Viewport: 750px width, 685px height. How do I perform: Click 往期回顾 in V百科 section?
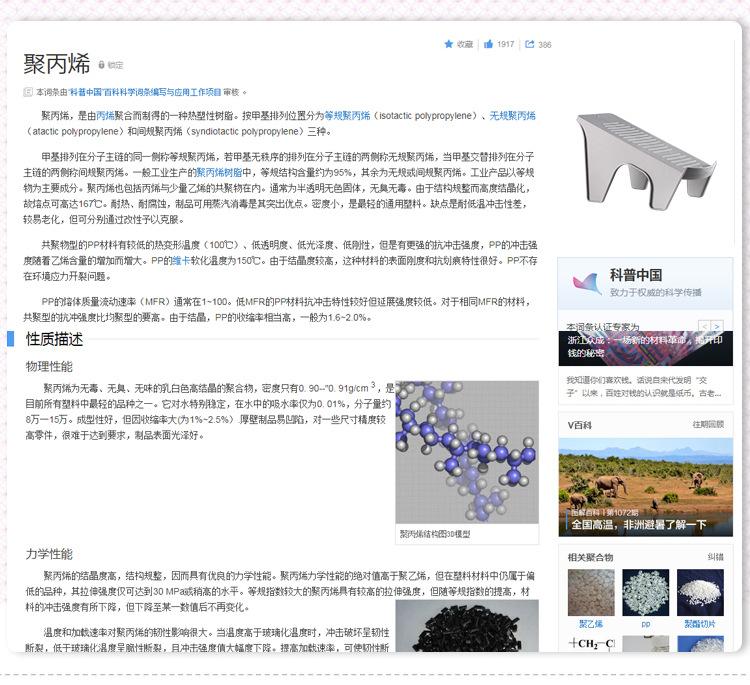pos(708,424)
